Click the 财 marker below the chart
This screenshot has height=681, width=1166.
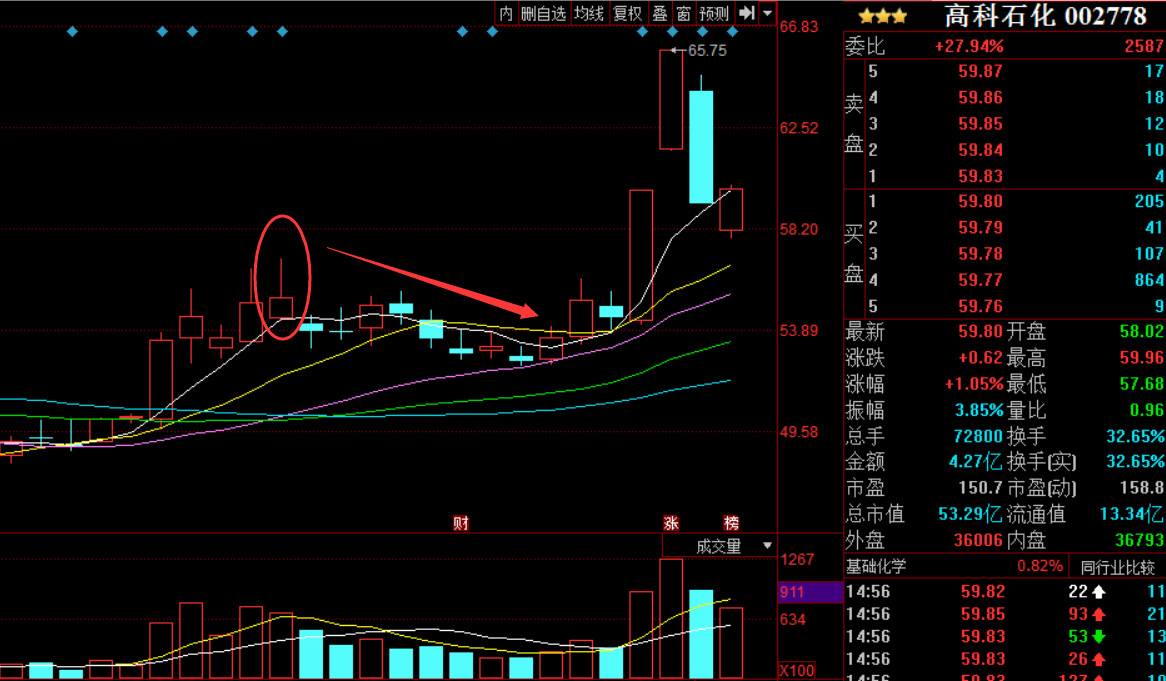click(x=461, y=522)
